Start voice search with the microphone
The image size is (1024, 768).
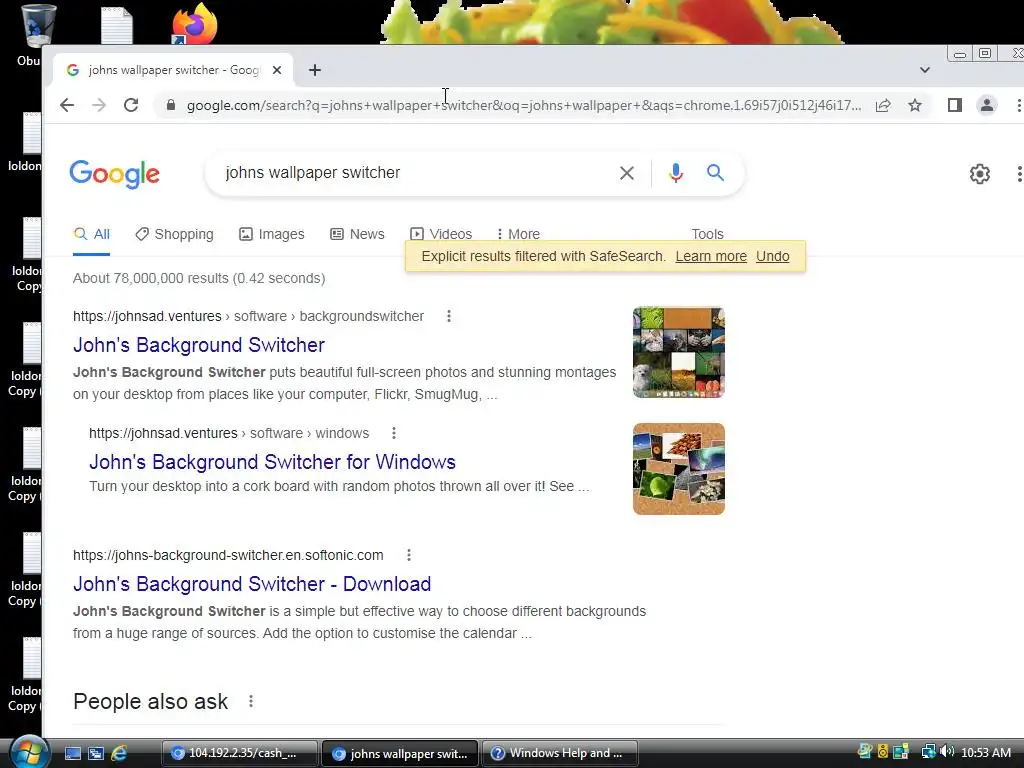tap(676, 173)
